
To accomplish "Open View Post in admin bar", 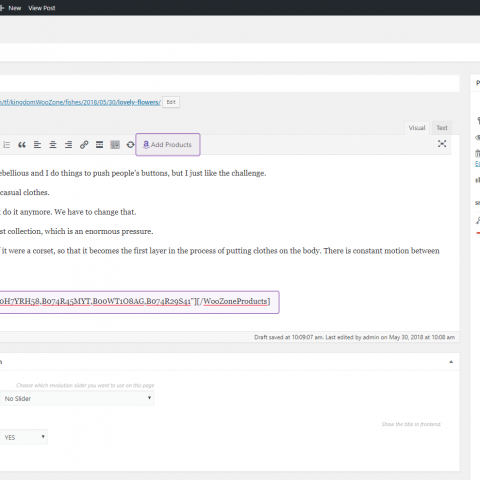I will (x=42, y=8).
